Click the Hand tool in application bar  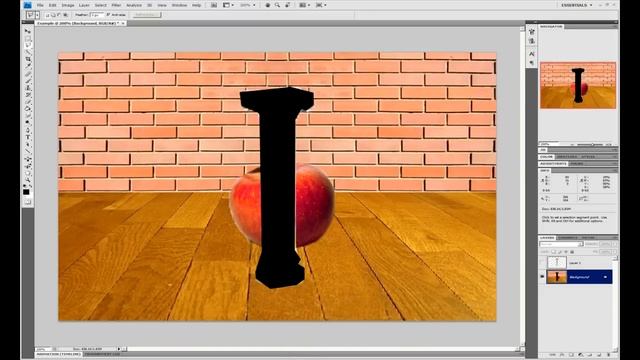pos(268,5)
